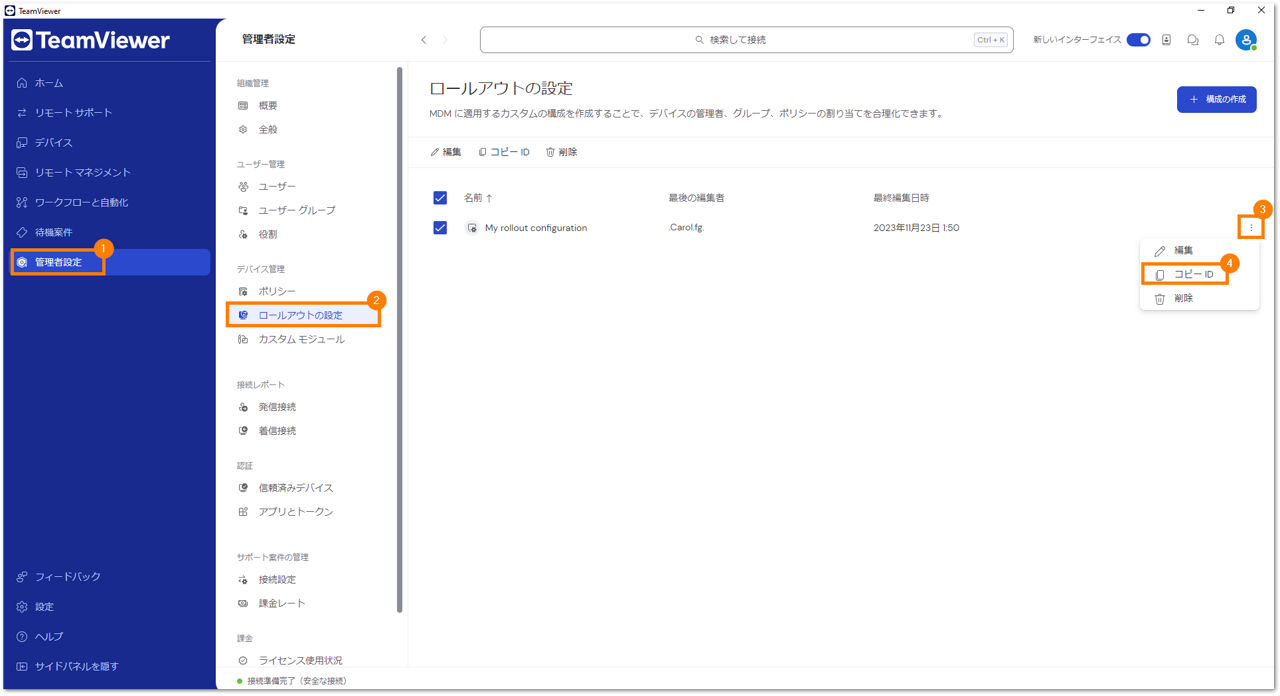Click the contacts icon next to interface toggle
This screenshot has height=696, width=1280.
1167,40
